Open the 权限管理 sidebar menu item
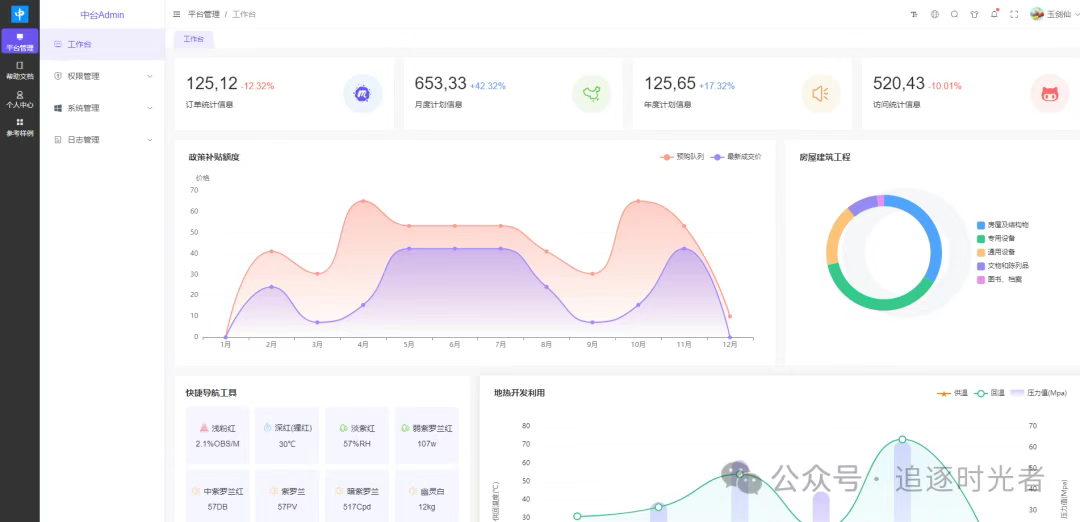The width and height of the screenshot is (1080, 522). point(103,76)
